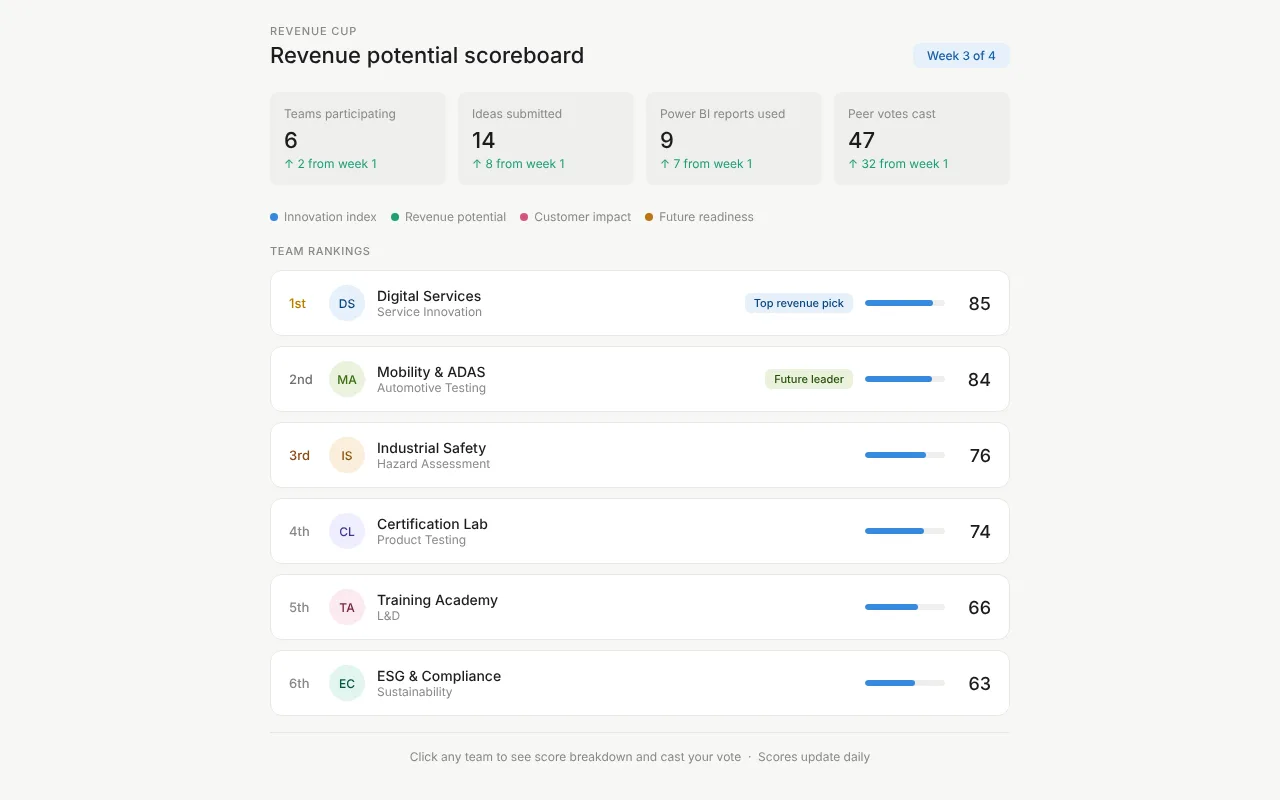1280x800 pixels.
Task: Click the Innovation index legend label
Action: [330, 217]
